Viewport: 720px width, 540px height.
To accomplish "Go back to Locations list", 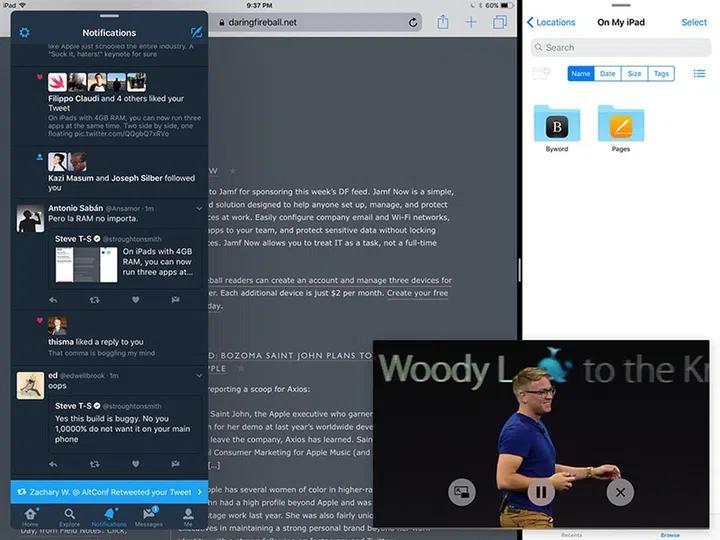I will [x=551, y=22].
